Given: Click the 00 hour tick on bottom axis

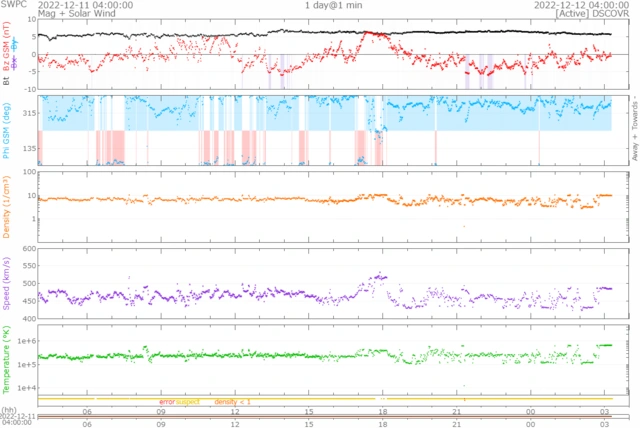Looking at the screenshot, I should [x=529, y=410].
